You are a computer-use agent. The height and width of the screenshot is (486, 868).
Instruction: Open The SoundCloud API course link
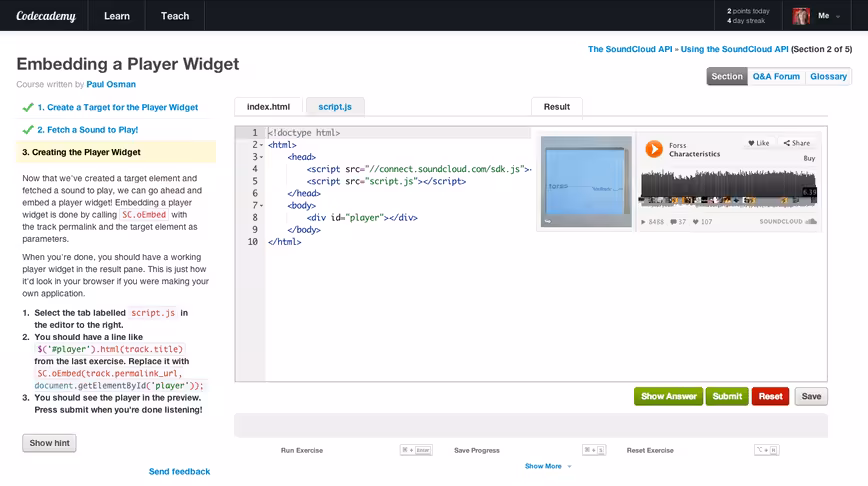pos(630,49)
